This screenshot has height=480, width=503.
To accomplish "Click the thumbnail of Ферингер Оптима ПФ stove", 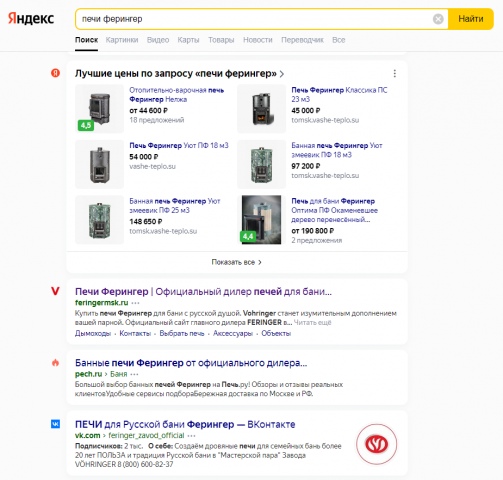I will tap(261, 220).
